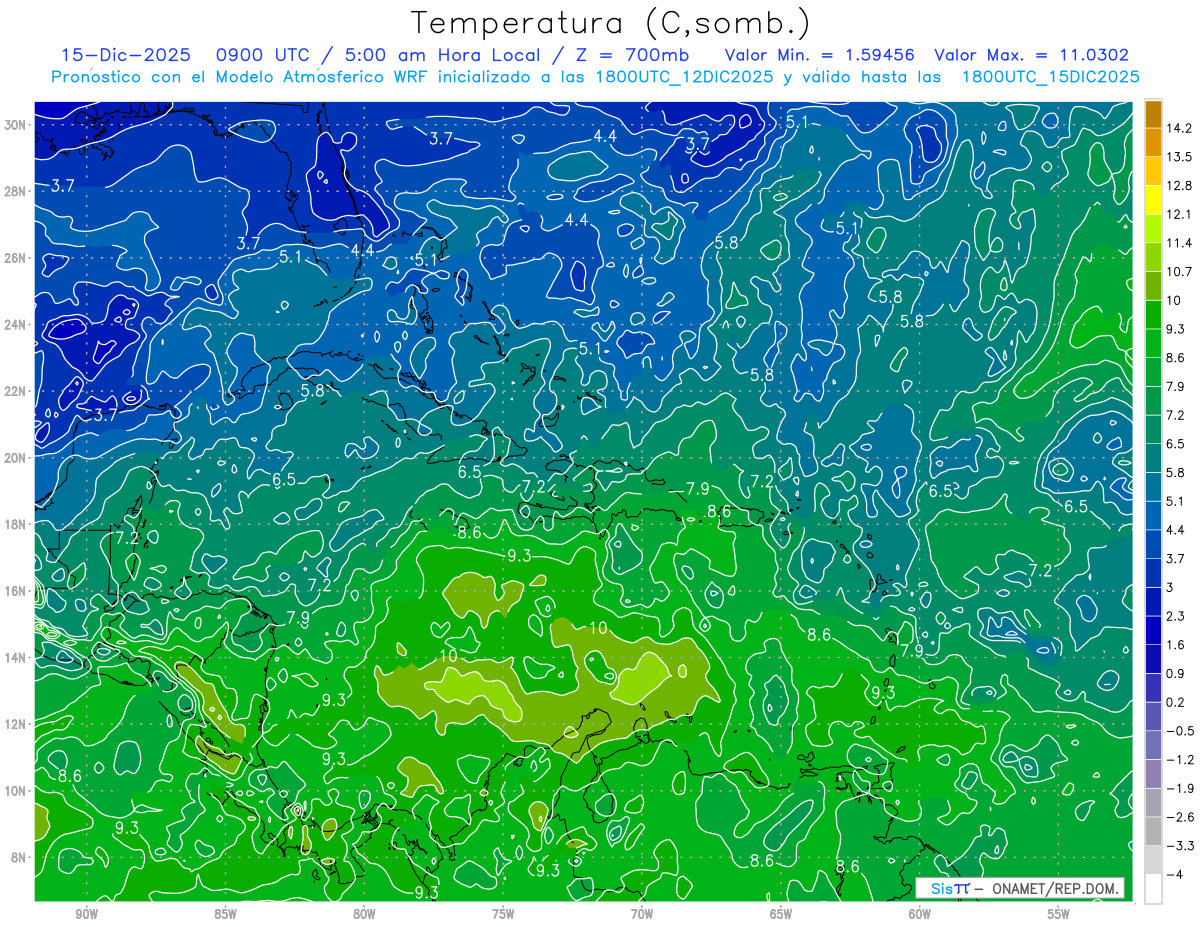Click the '0900 UTC' time label
This screenshot has width=1200, height=927.
tap(261, 55)
